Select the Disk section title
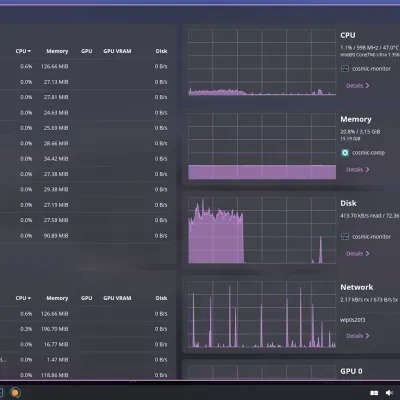 pos(348,203)
